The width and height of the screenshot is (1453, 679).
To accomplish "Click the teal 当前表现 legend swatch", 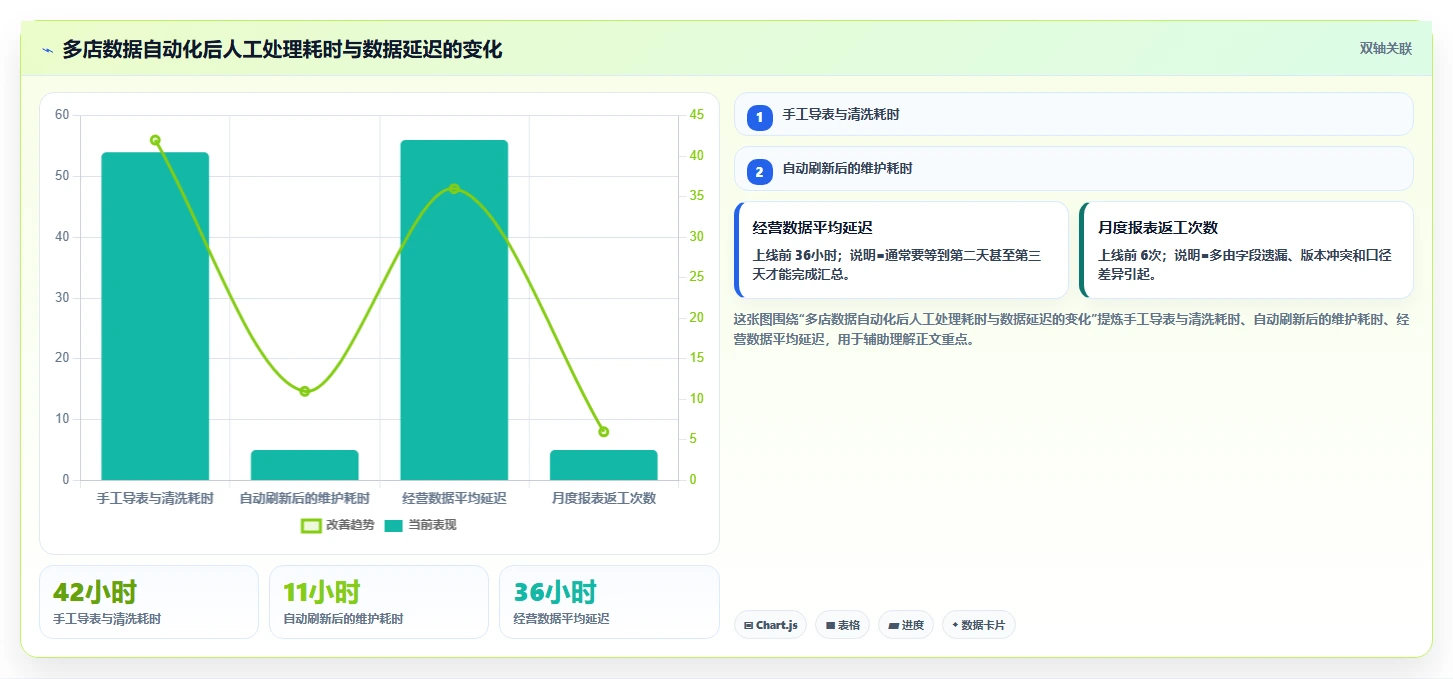I will pos(394,525).
